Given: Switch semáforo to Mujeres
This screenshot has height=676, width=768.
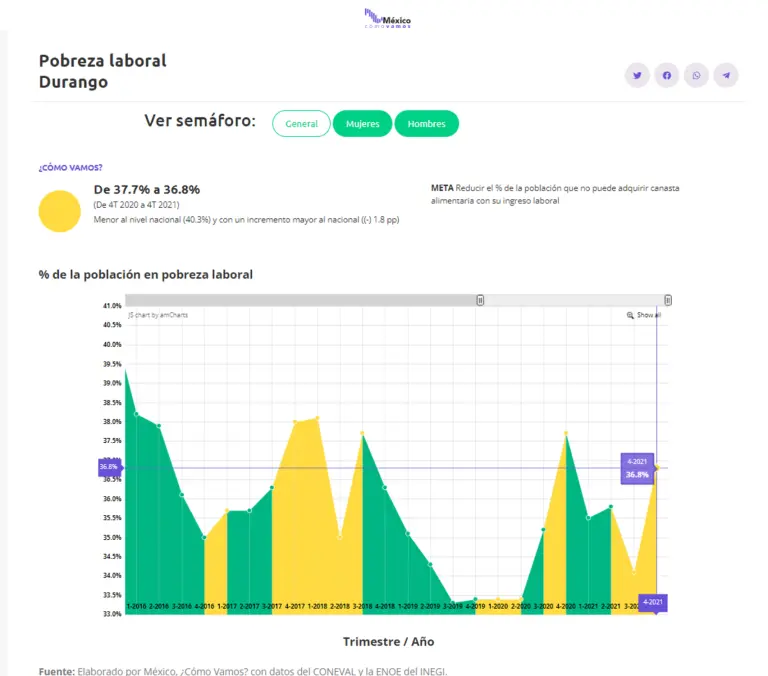Looking at the screenshot, I should pyautogui.click(x=362, y=124).
